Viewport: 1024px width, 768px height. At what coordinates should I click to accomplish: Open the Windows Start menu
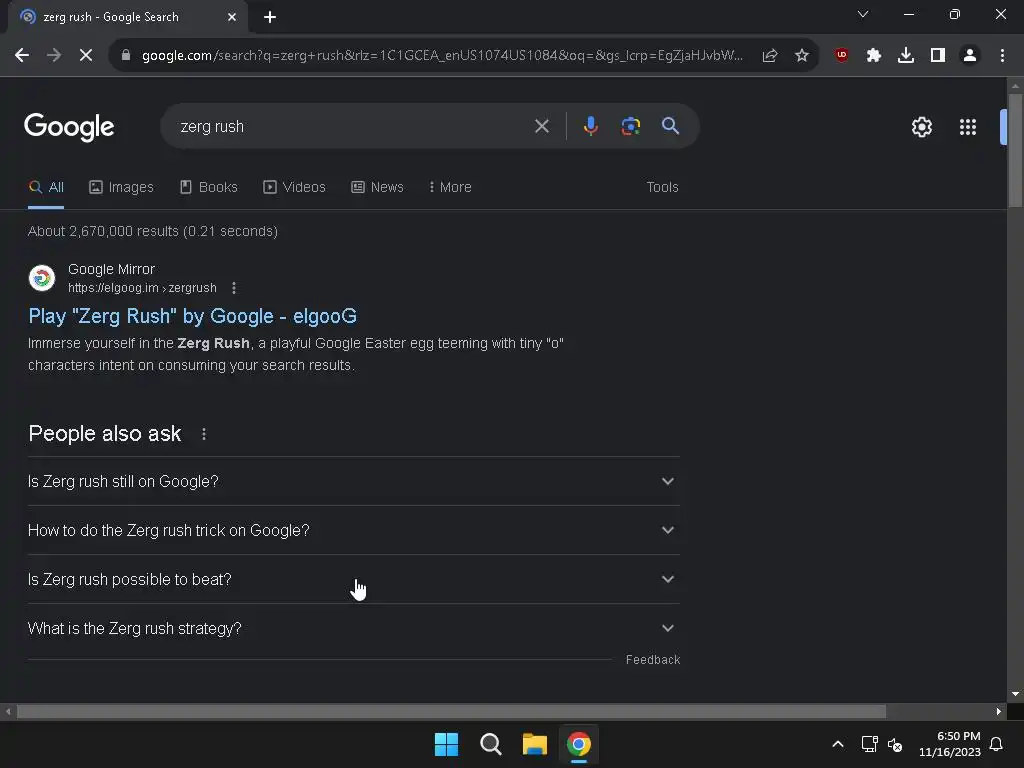click(x=447, y=744)
